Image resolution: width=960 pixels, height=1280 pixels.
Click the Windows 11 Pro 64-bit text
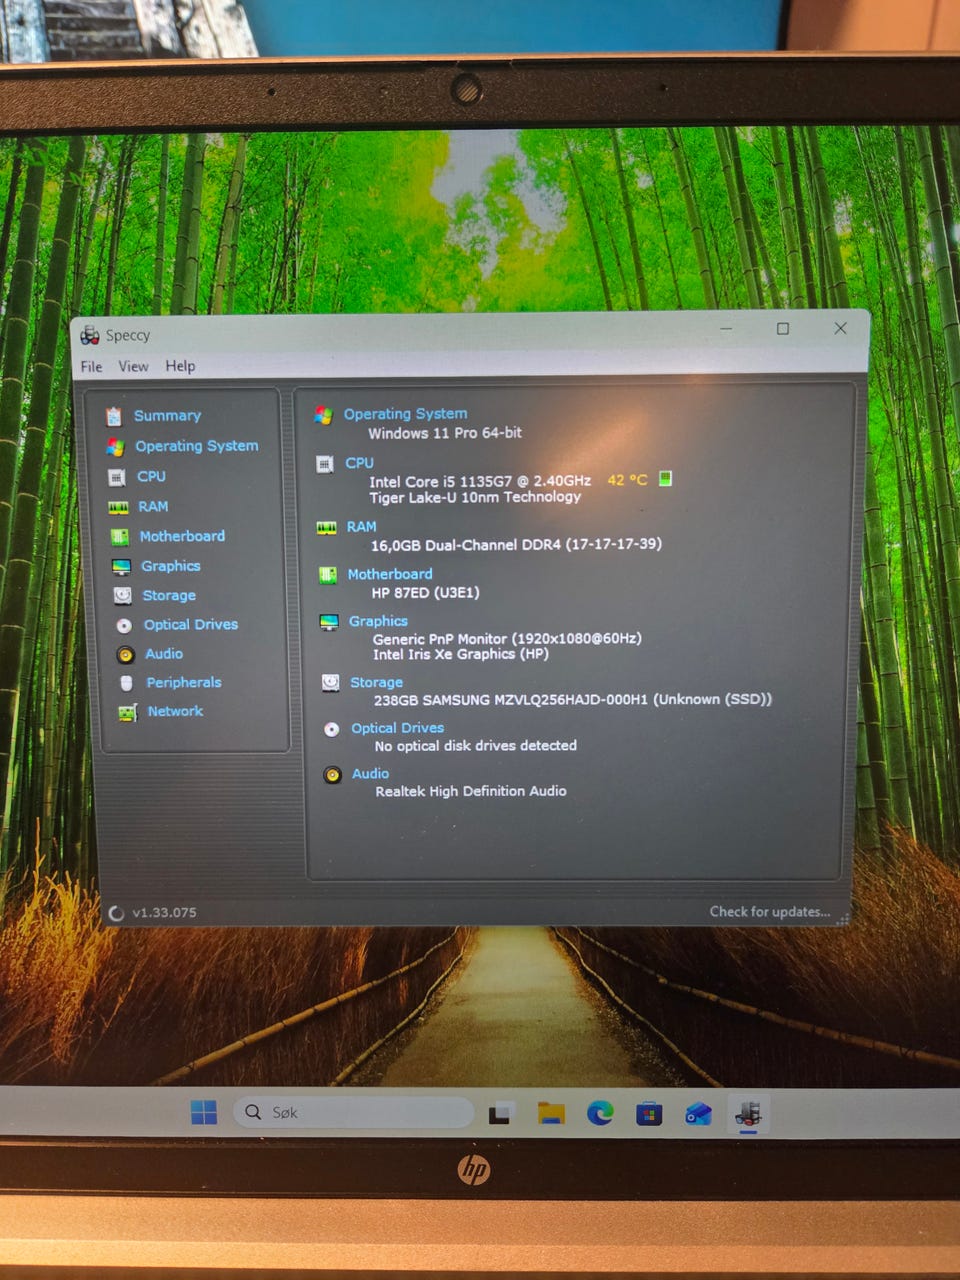[445, 433]
